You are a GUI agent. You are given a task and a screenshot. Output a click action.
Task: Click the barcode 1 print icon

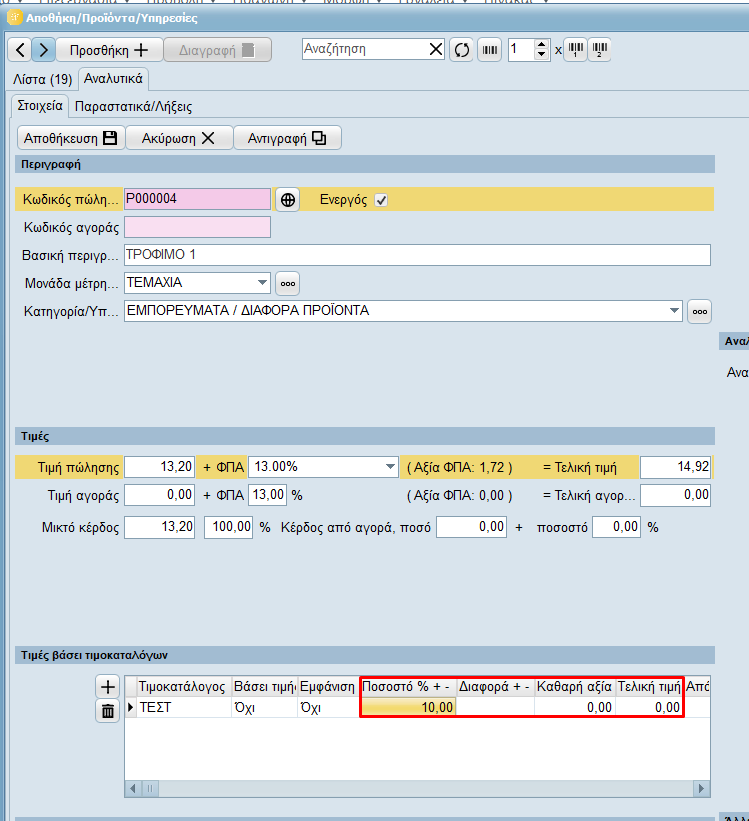pos(575,50)
